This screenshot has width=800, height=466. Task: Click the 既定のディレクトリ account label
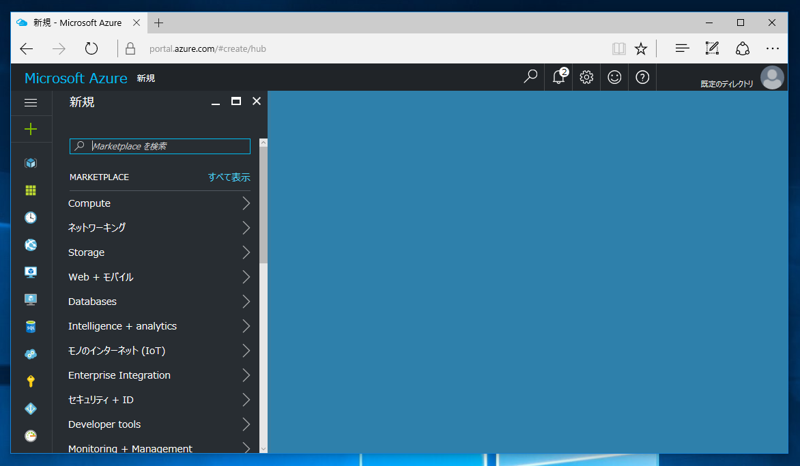click(x=727, y=84)
